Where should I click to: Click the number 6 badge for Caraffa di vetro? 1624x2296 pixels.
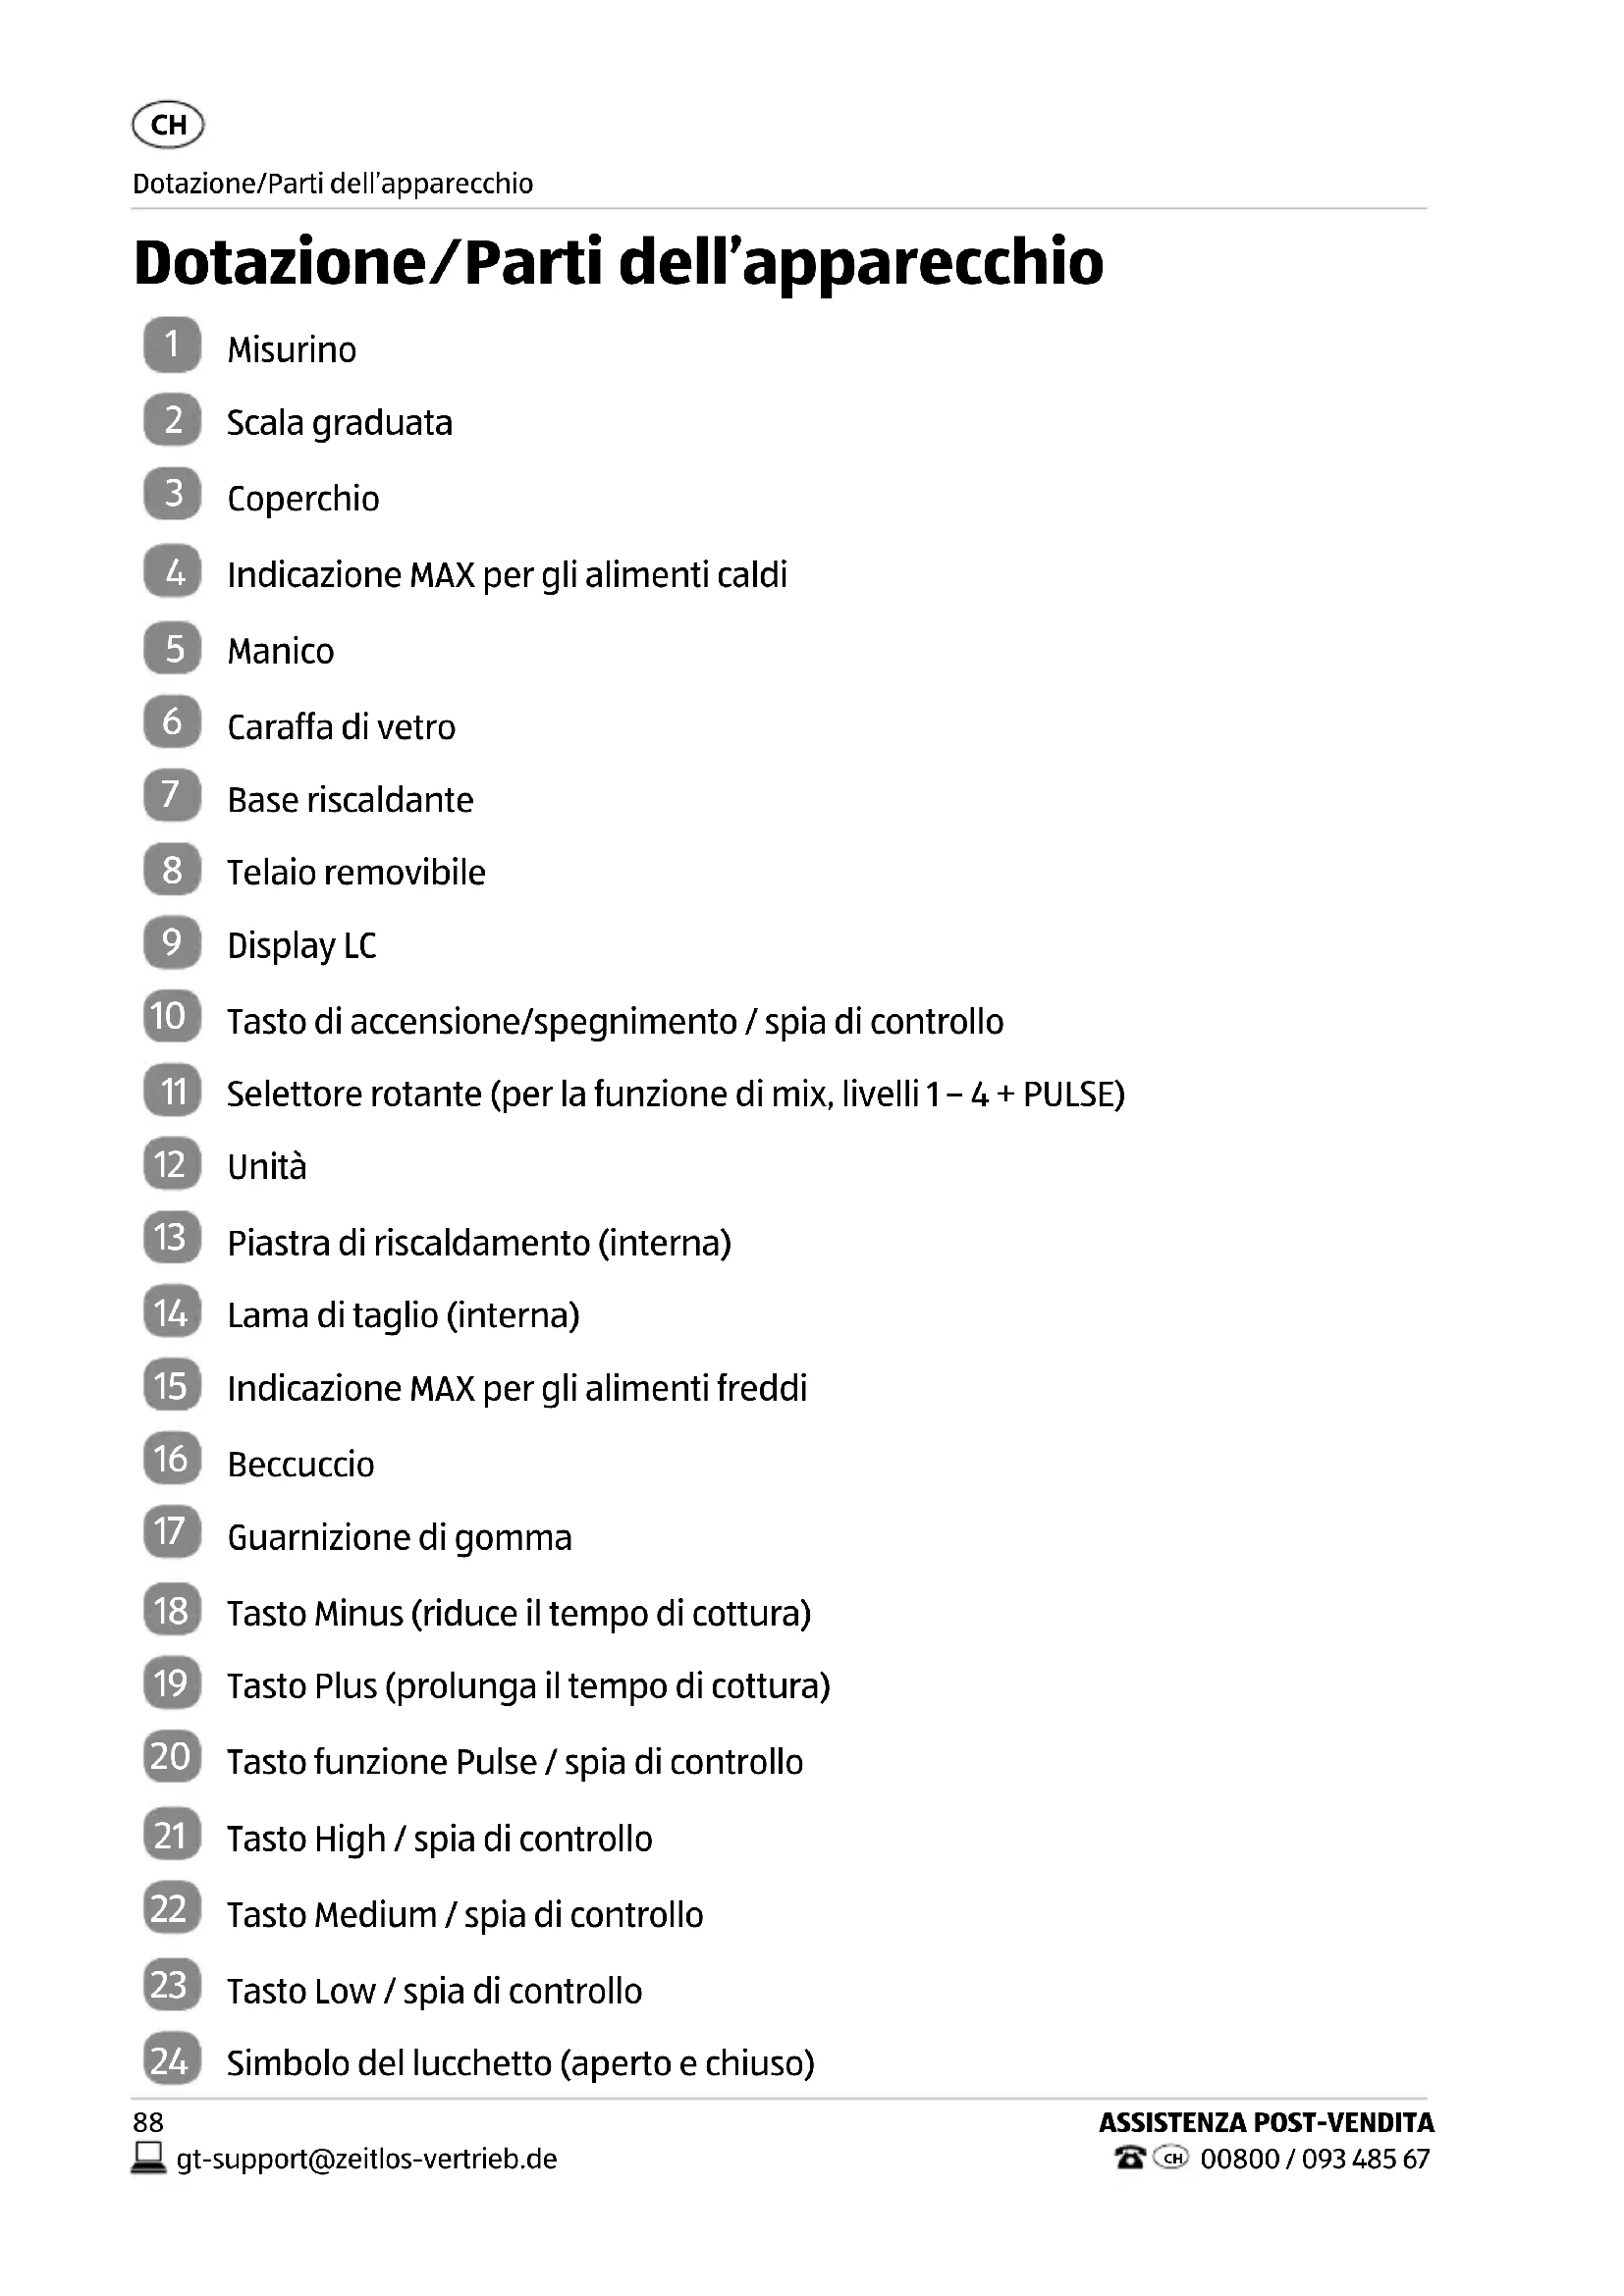click(x=172, y=722)
